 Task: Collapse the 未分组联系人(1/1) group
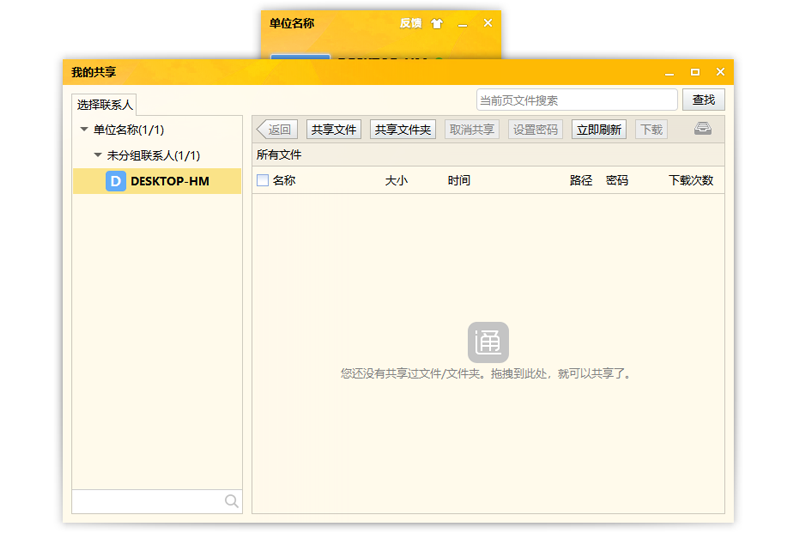point(98,156)
